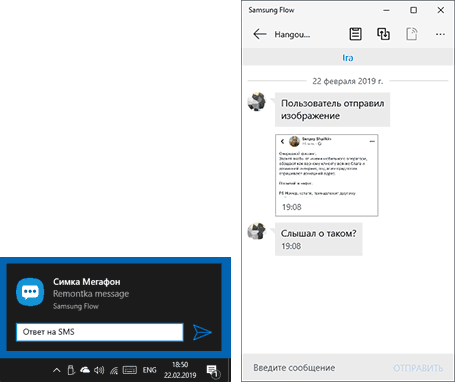Screen dimensions: 455x382
Task: Click the USB safely remove tray icon
Action: pyautogui.click(x=71, y=370)
